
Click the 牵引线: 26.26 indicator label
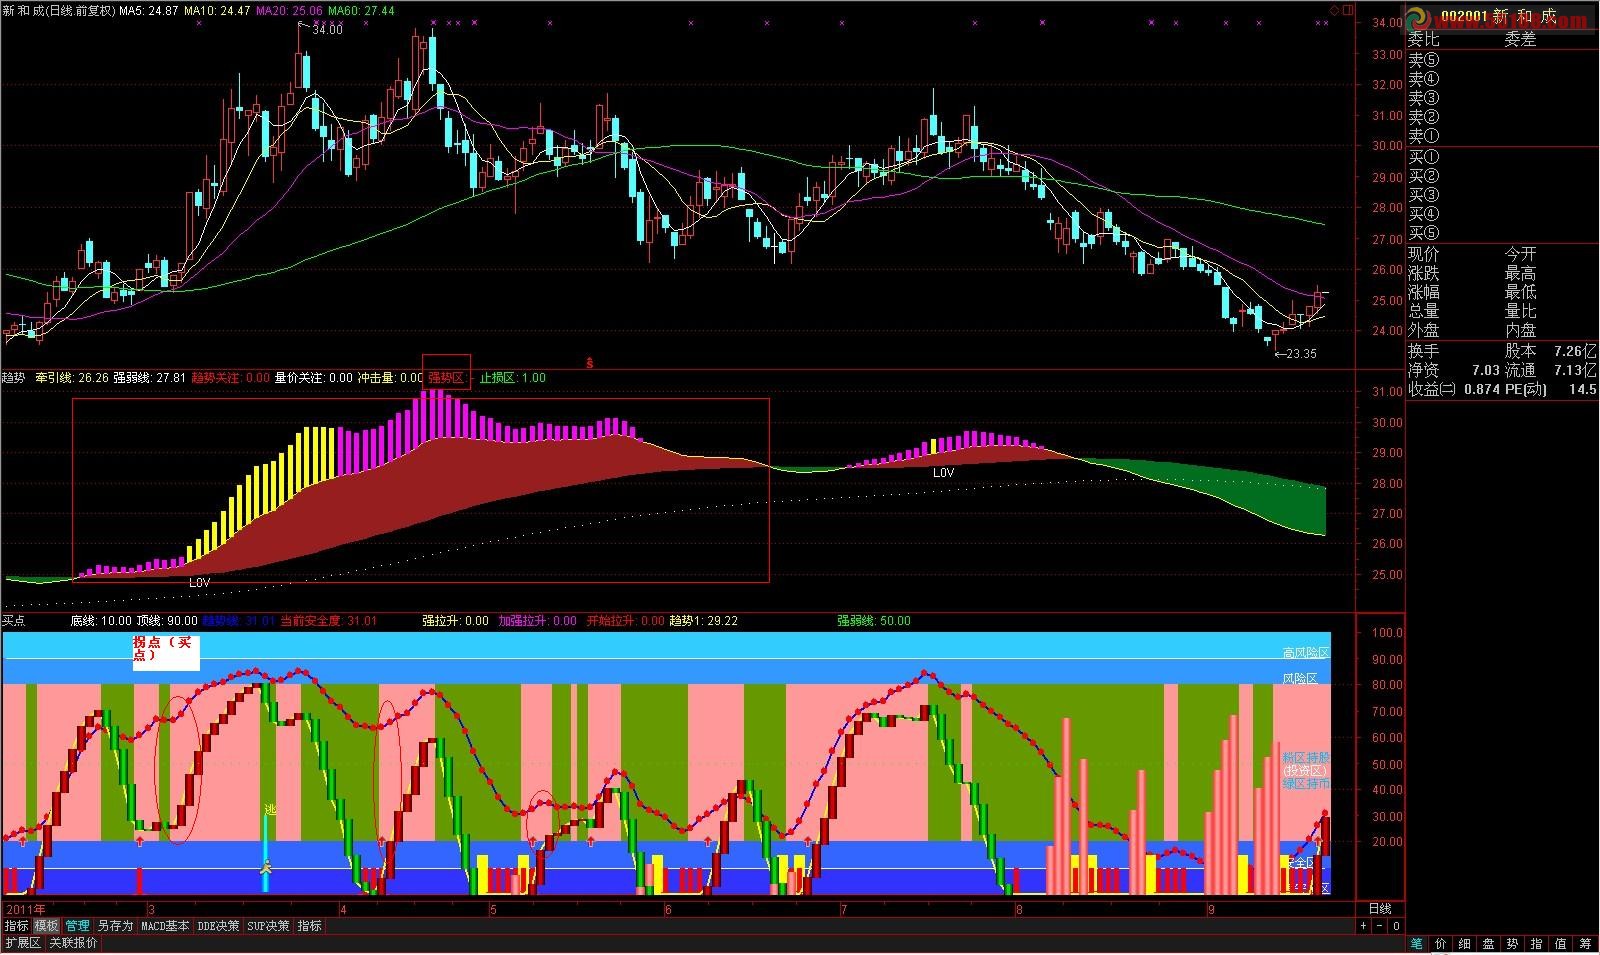click(x=72, y=378)
